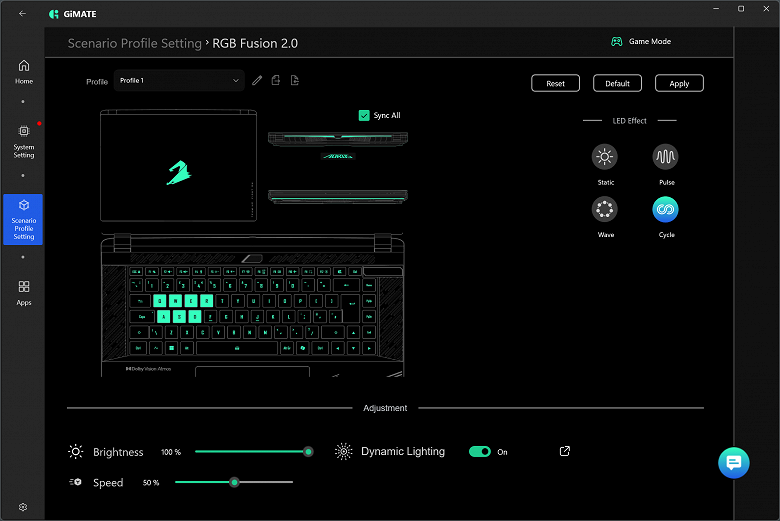This screenshot has height=521, width=780.
Task: Turn off the Dynamic Lighting toggle
Action: [480, 451]
